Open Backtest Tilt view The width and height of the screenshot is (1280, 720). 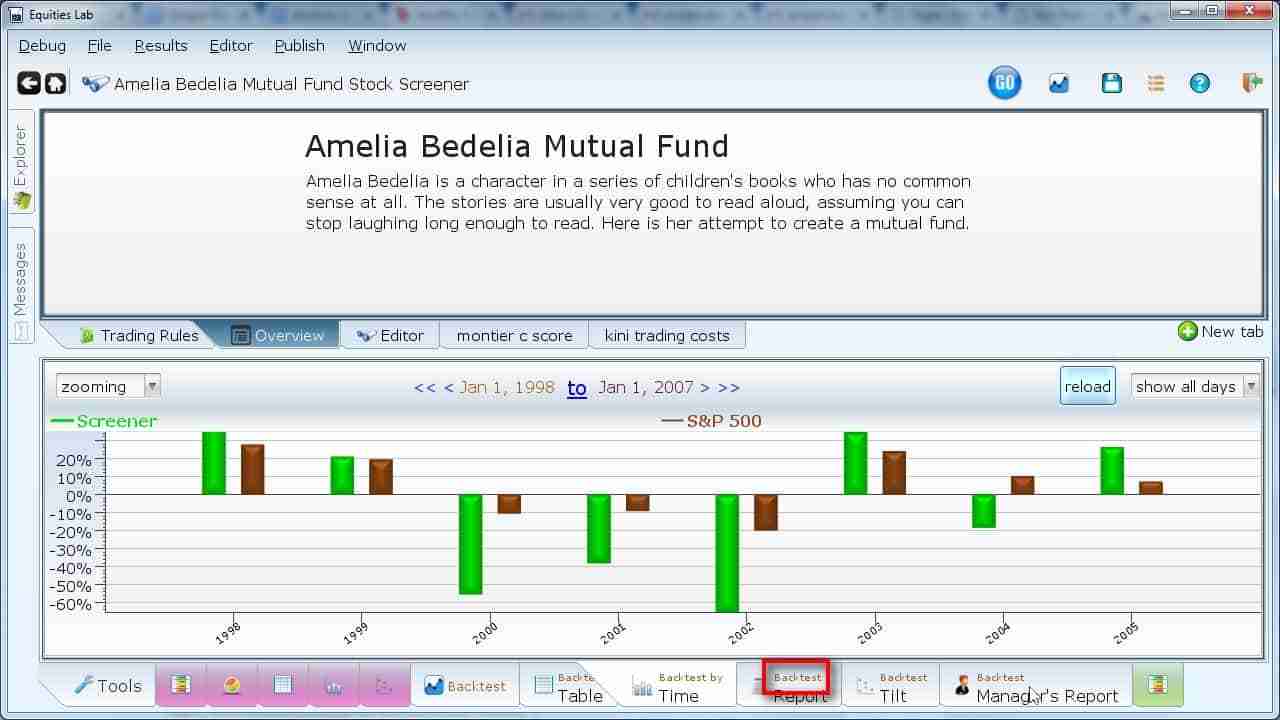pyautogui.click(x=892, y=686)
